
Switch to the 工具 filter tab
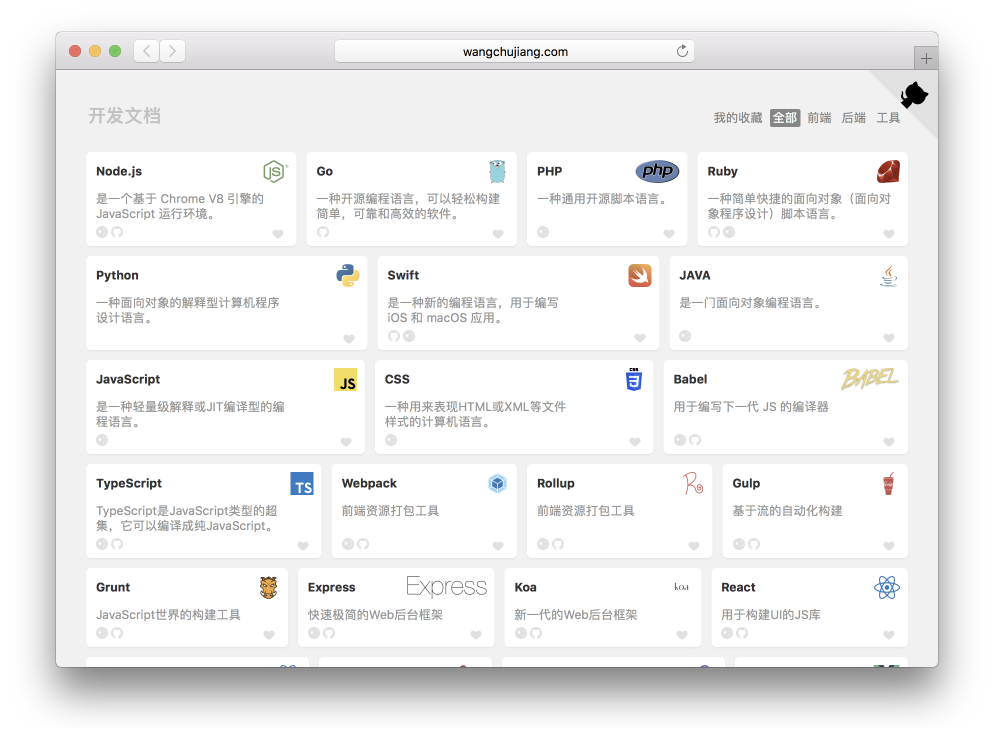tap(888, 118)
